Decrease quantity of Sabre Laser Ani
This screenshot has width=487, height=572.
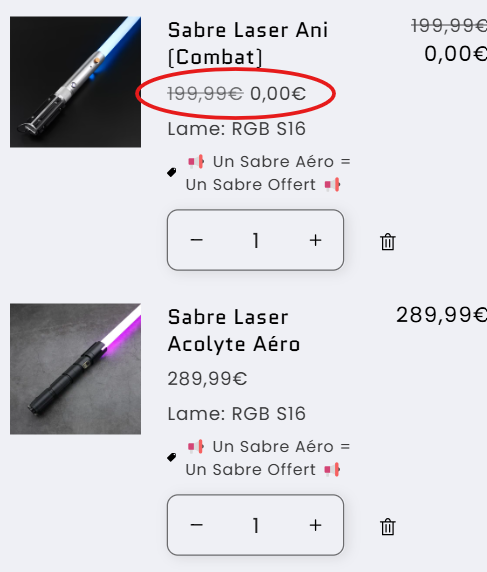click(x=197, y=240)
